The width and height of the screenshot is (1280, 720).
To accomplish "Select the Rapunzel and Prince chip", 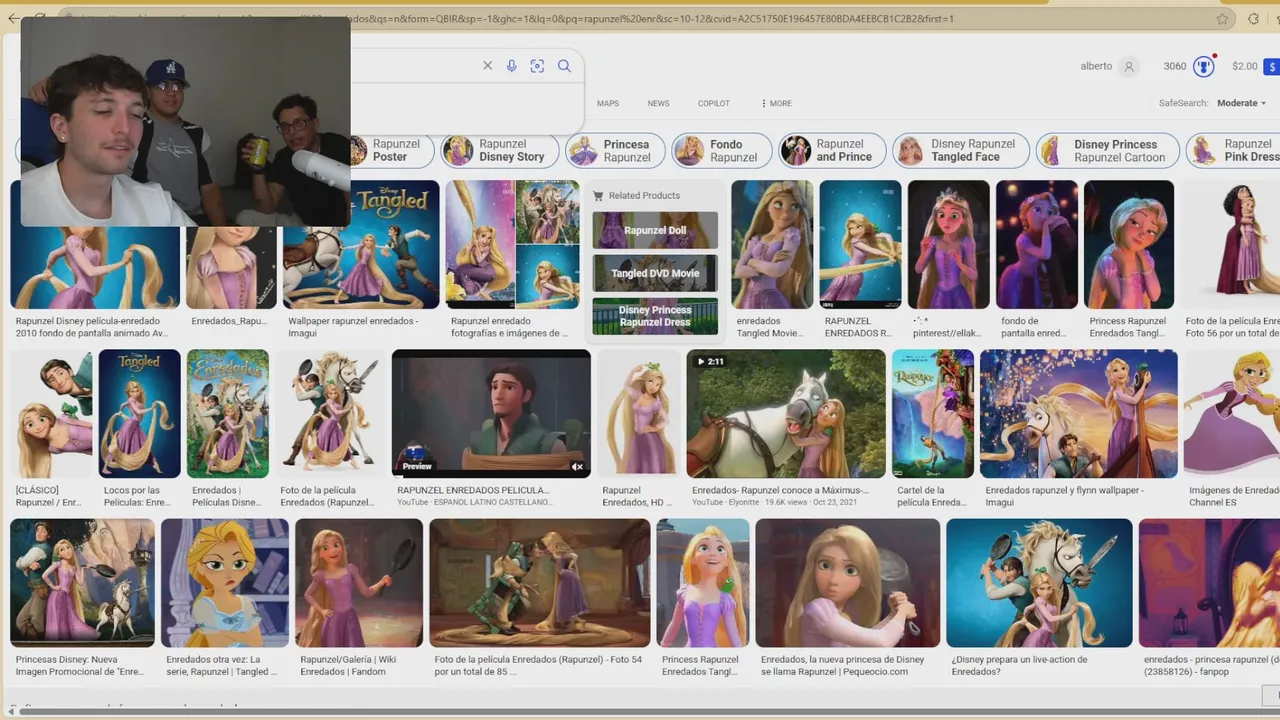I will (832, 151).
